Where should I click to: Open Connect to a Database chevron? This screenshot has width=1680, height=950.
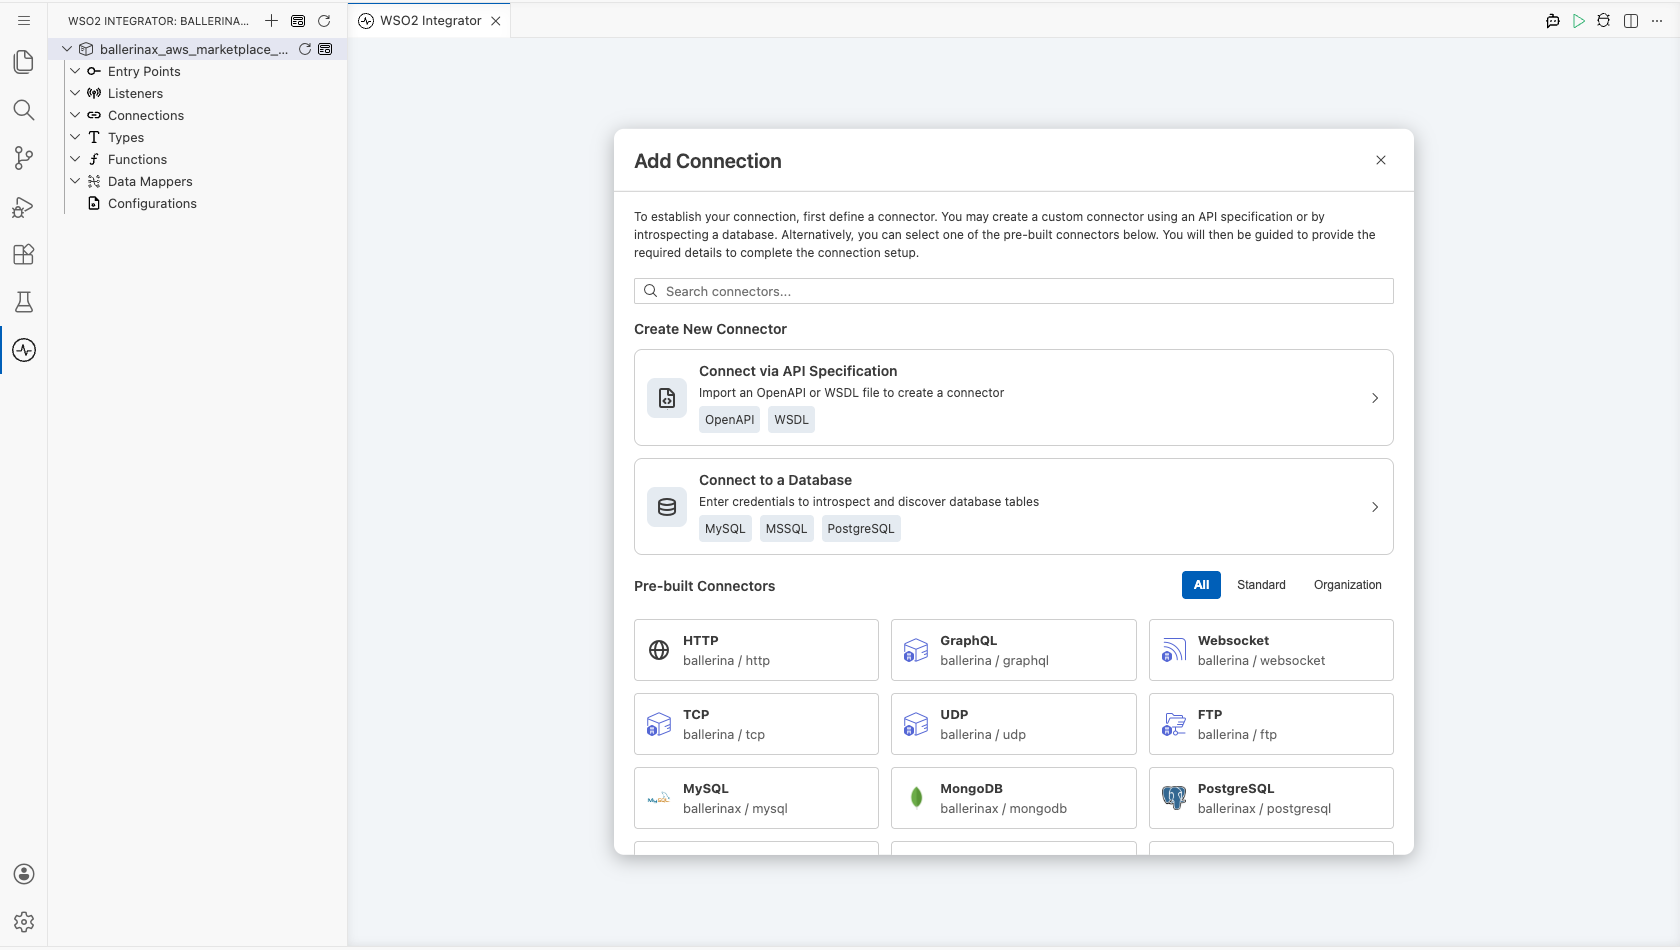(1375, 507)
